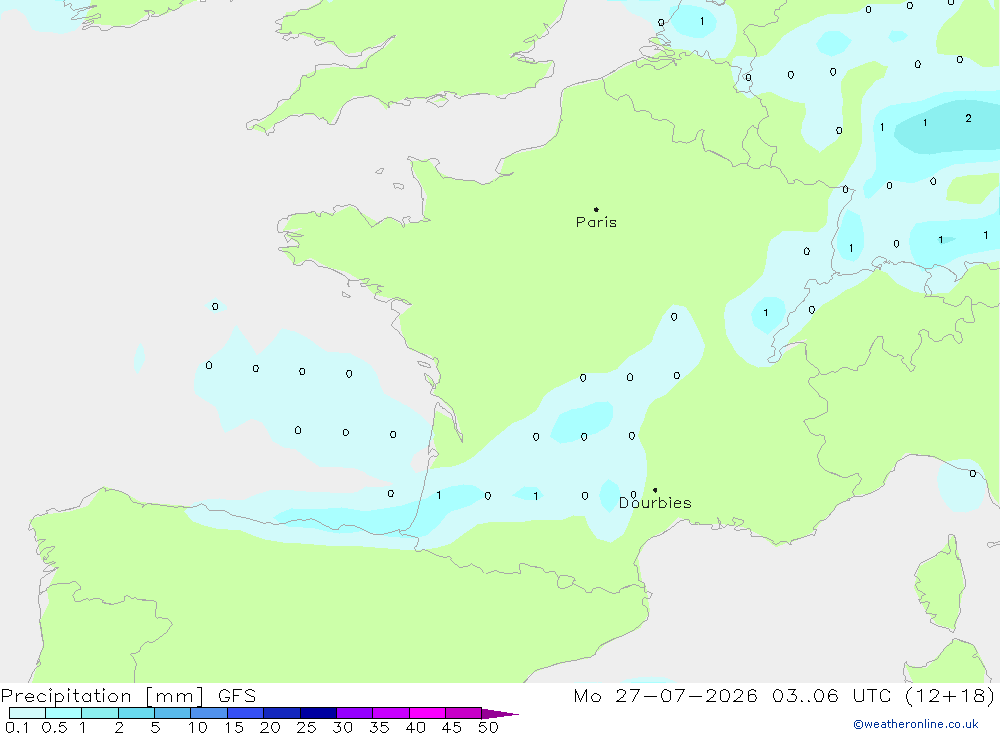This screenshot has width=1000, height=733.
Task: Click the Dourbies city label
Action: 655,503
